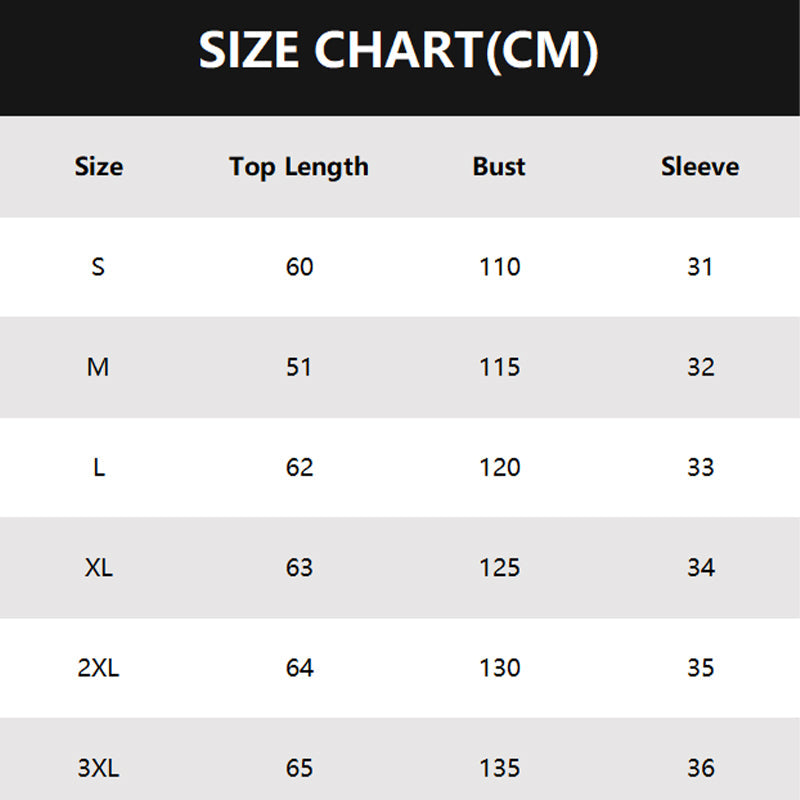Click bust value 120 in L row

click(499, 467)
